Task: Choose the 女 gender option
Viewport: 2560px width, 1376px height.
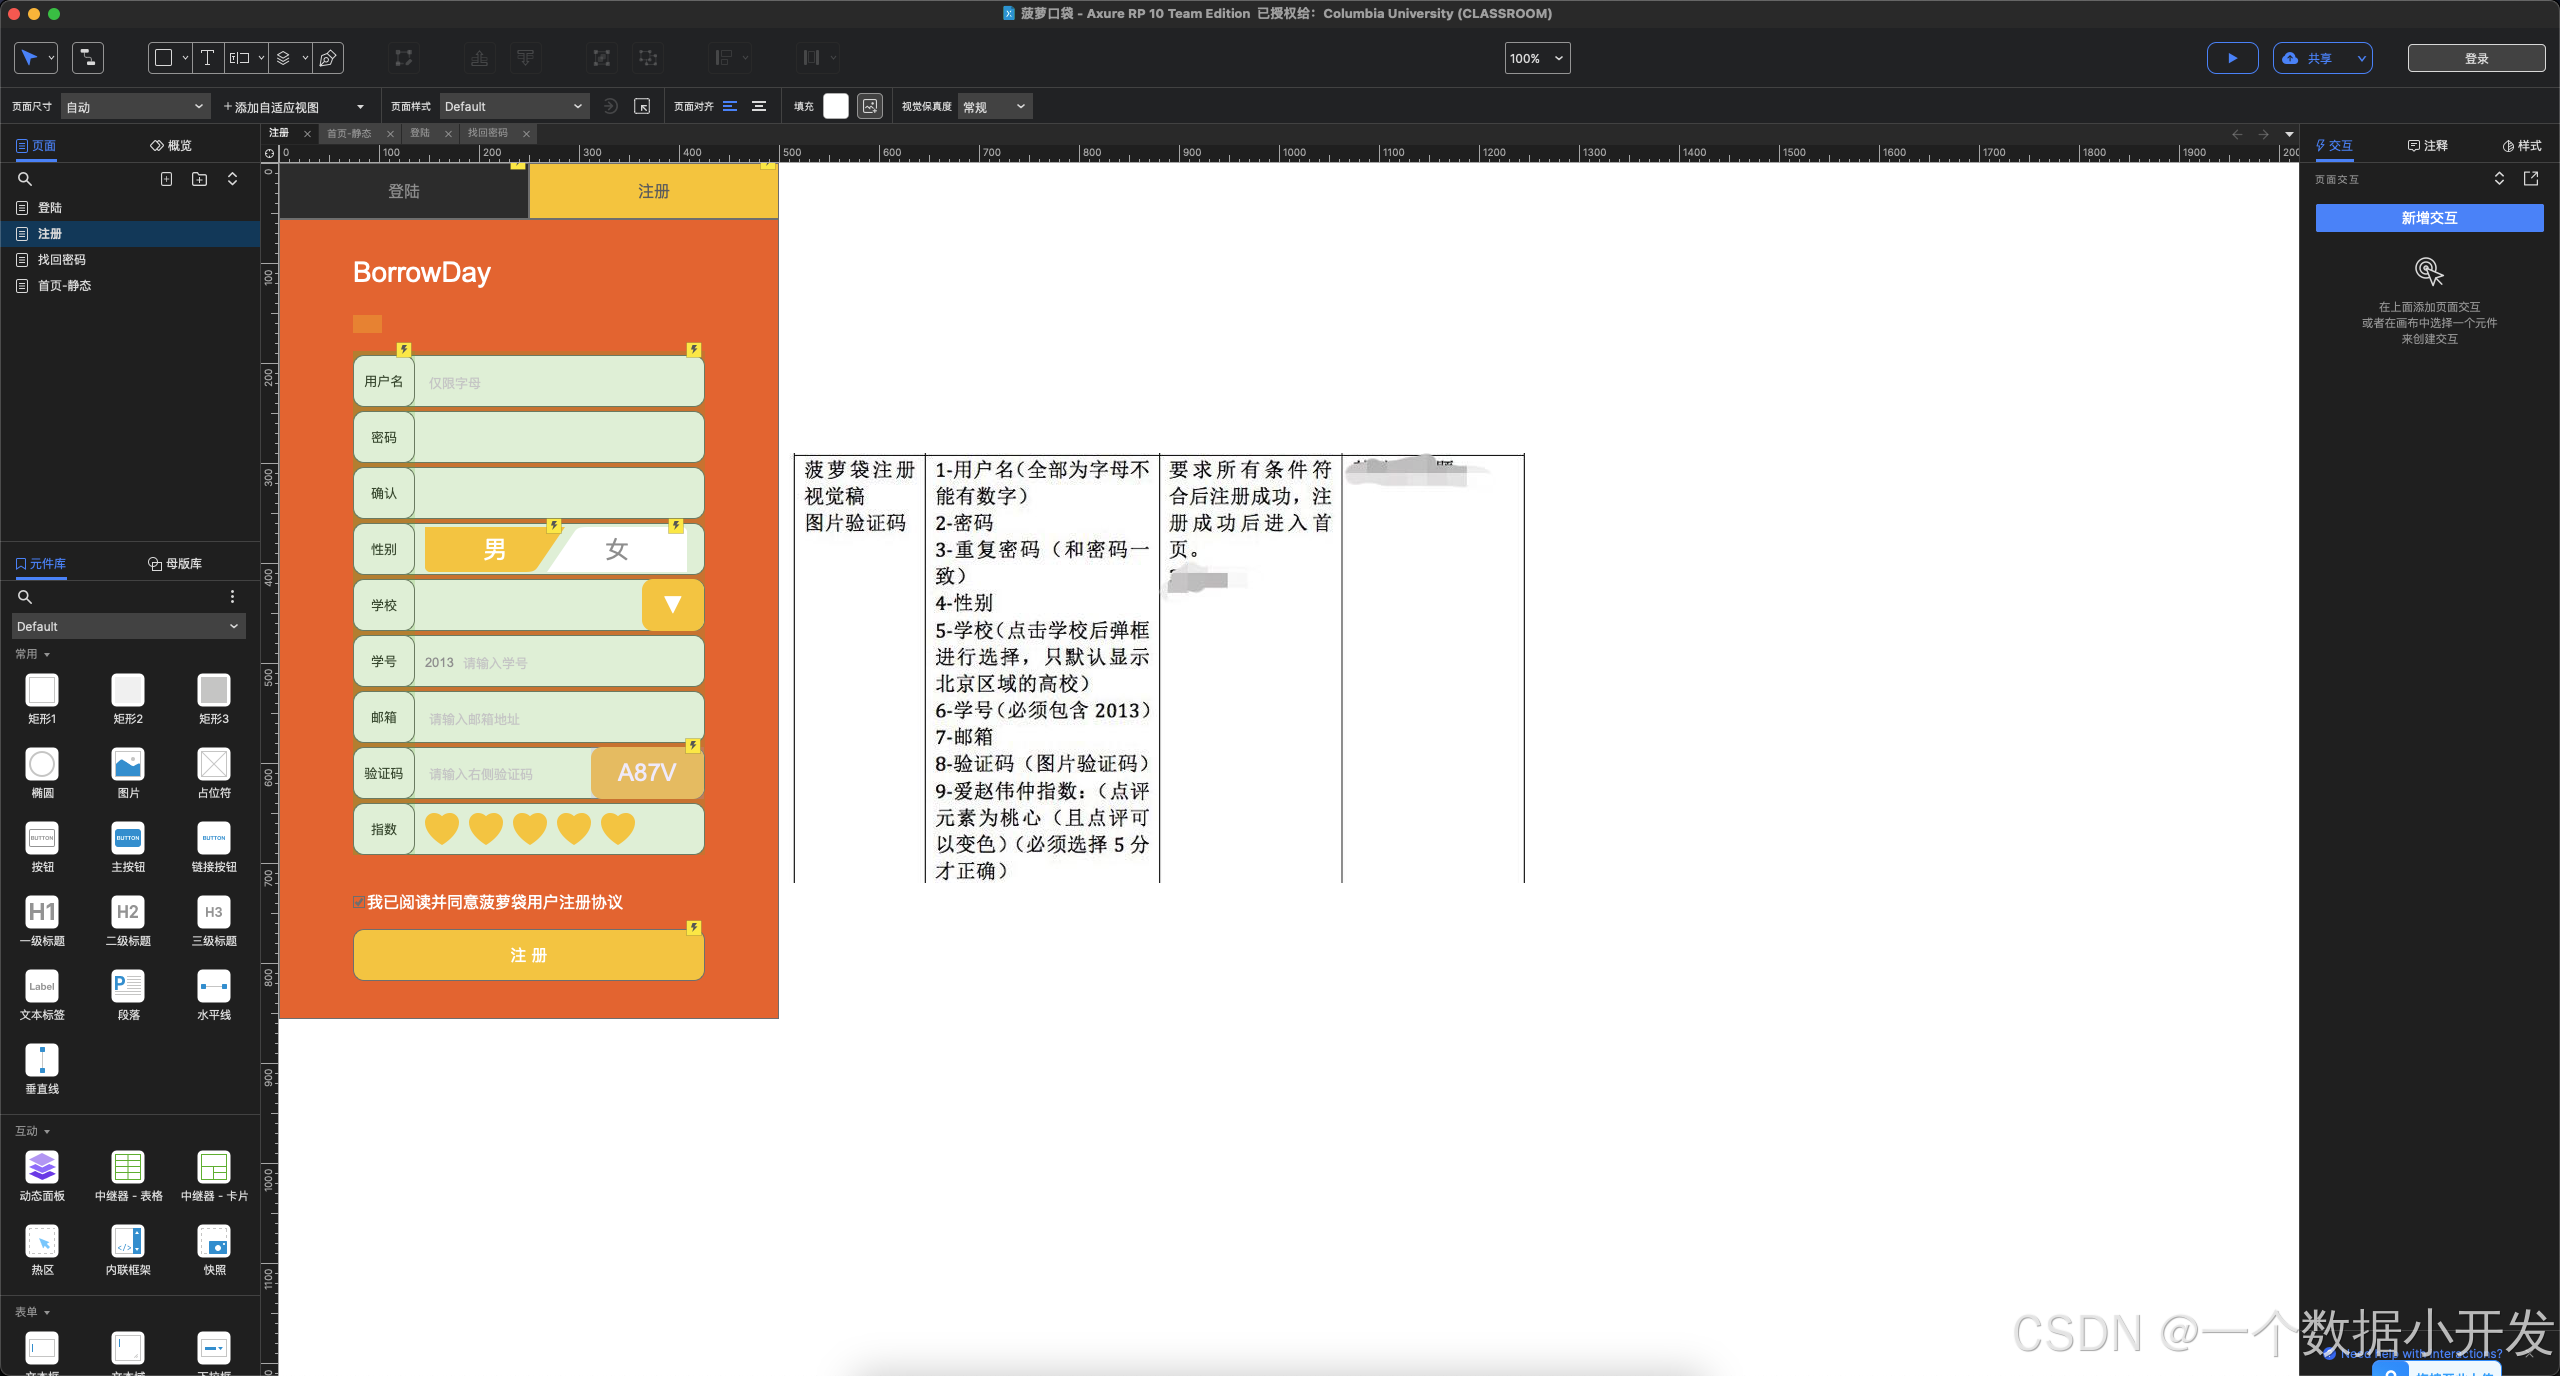Action: [616, 549]
